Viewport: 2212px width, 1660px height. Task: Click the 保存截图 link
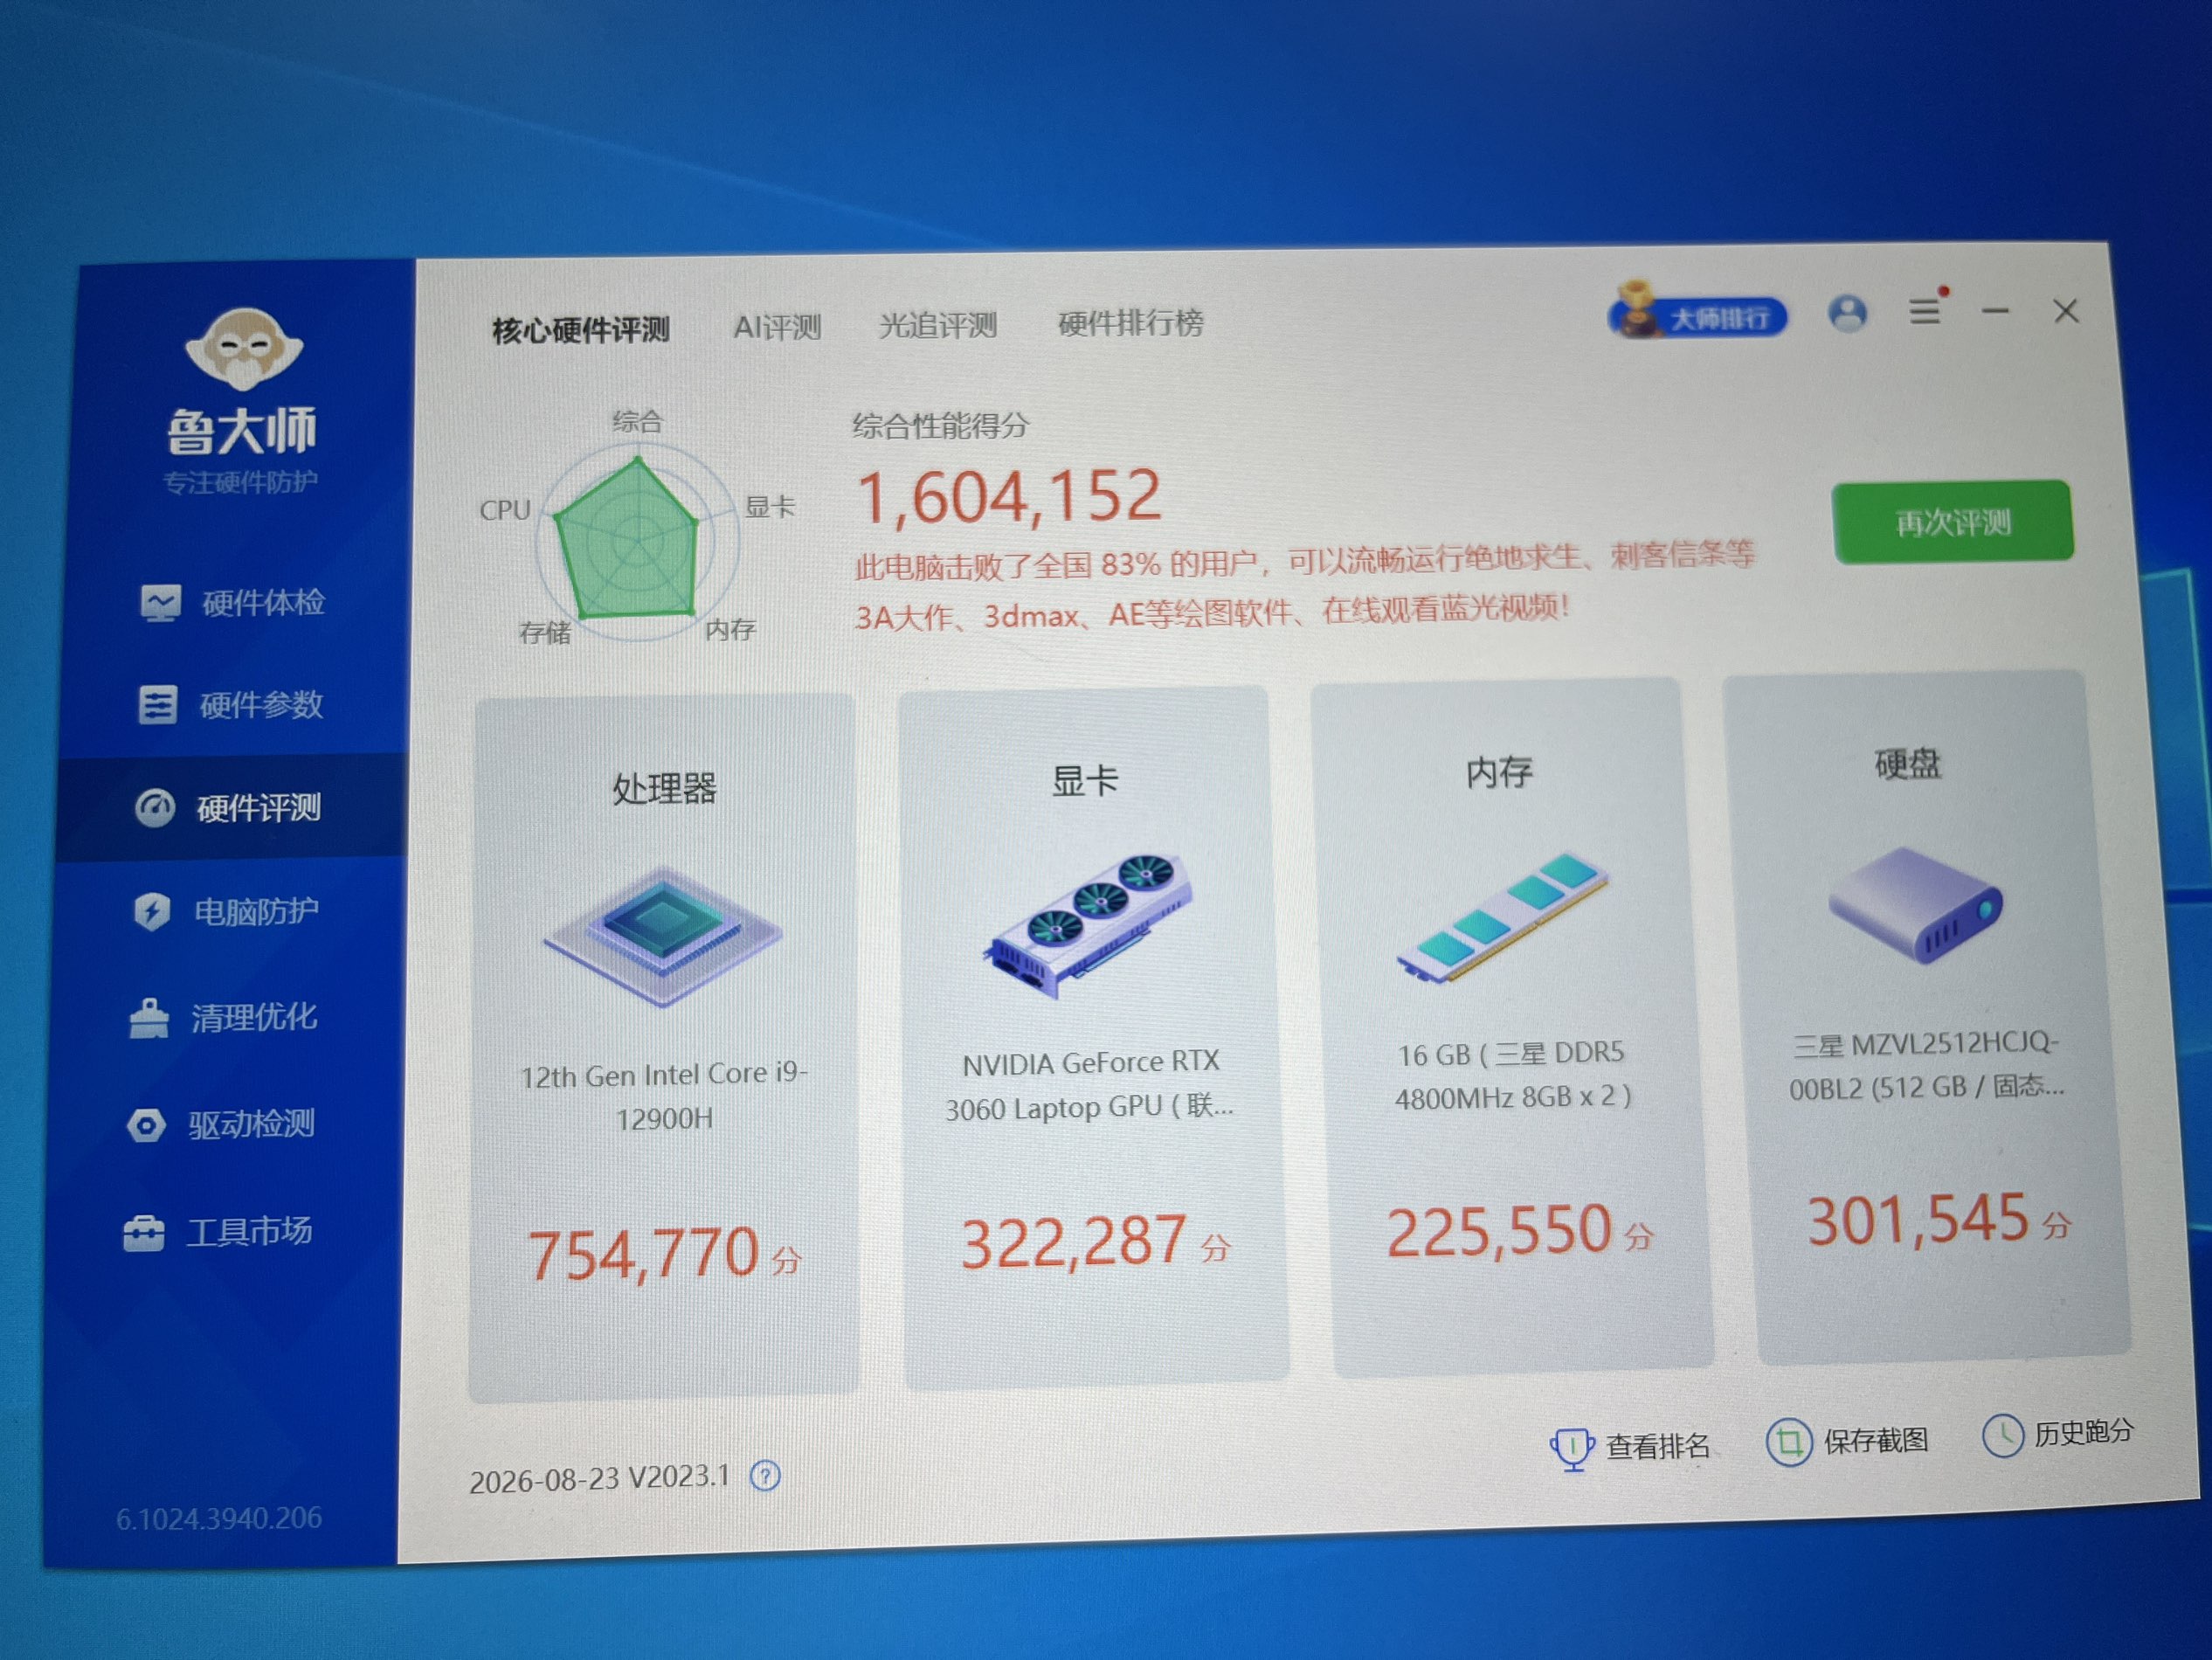click(1875, 1440)
